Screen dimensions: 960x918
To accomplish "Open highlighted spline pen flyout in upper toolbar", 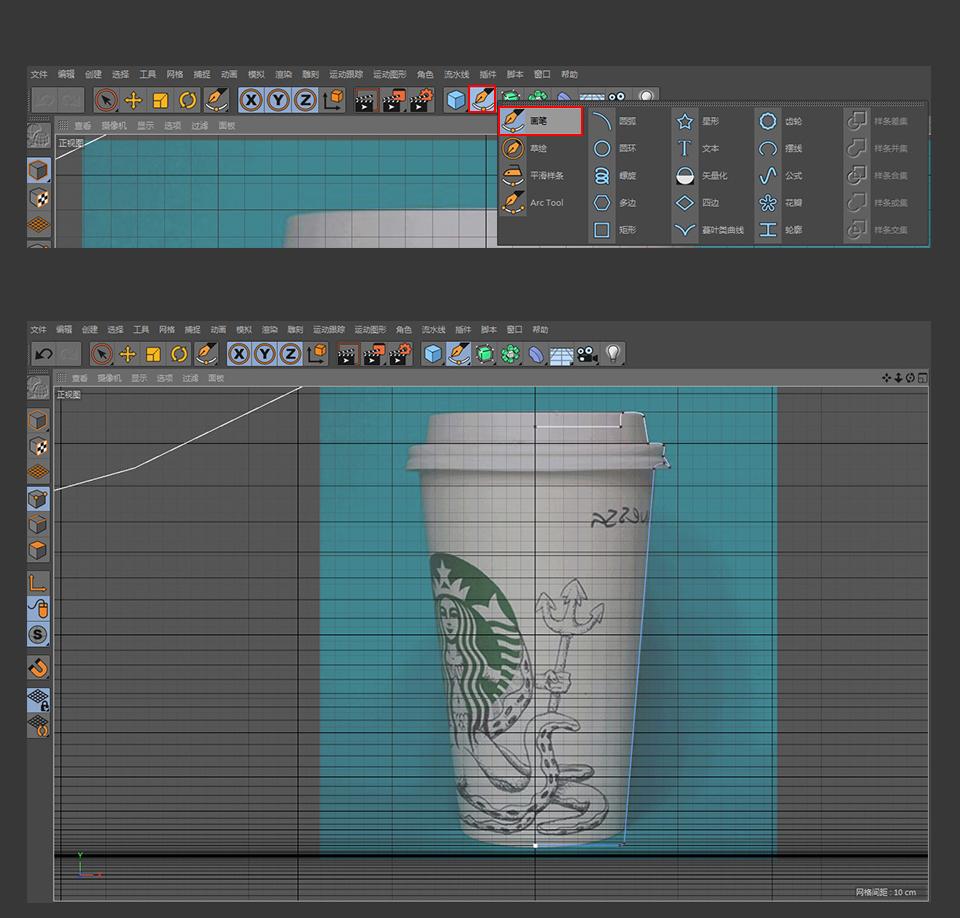I will 482,99.
